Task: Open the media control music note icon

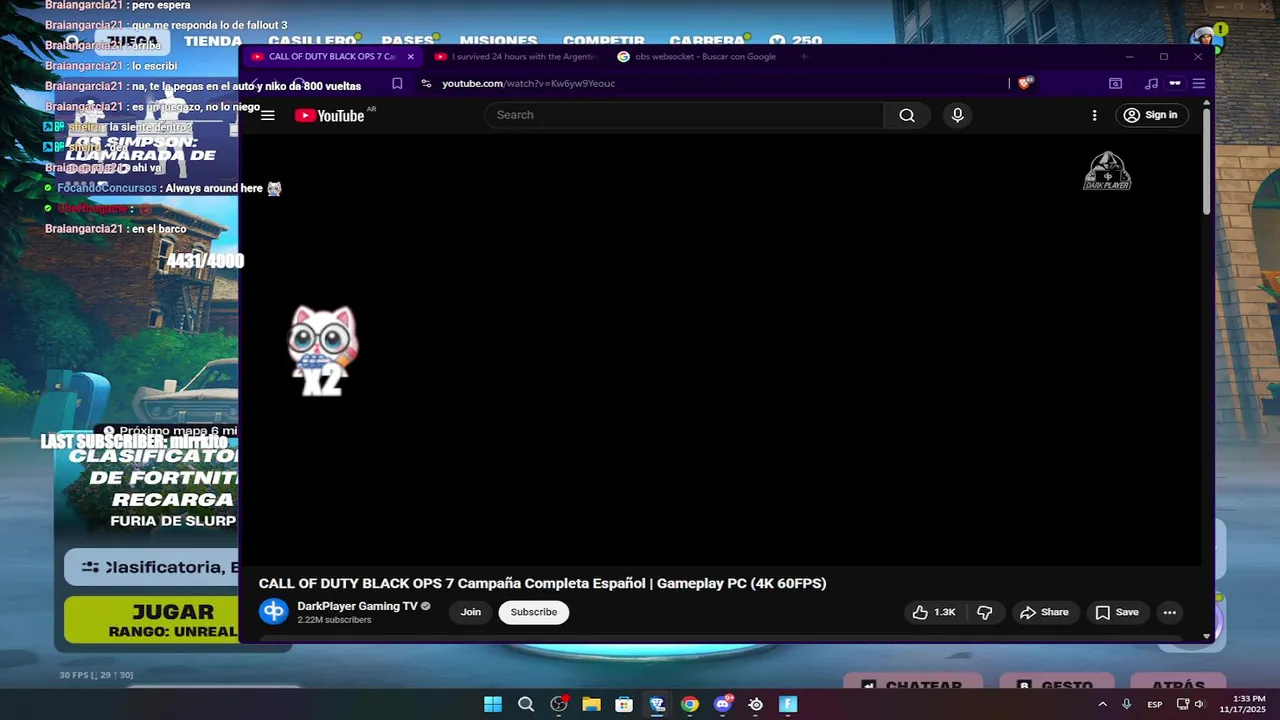Action: point(1151,84)
